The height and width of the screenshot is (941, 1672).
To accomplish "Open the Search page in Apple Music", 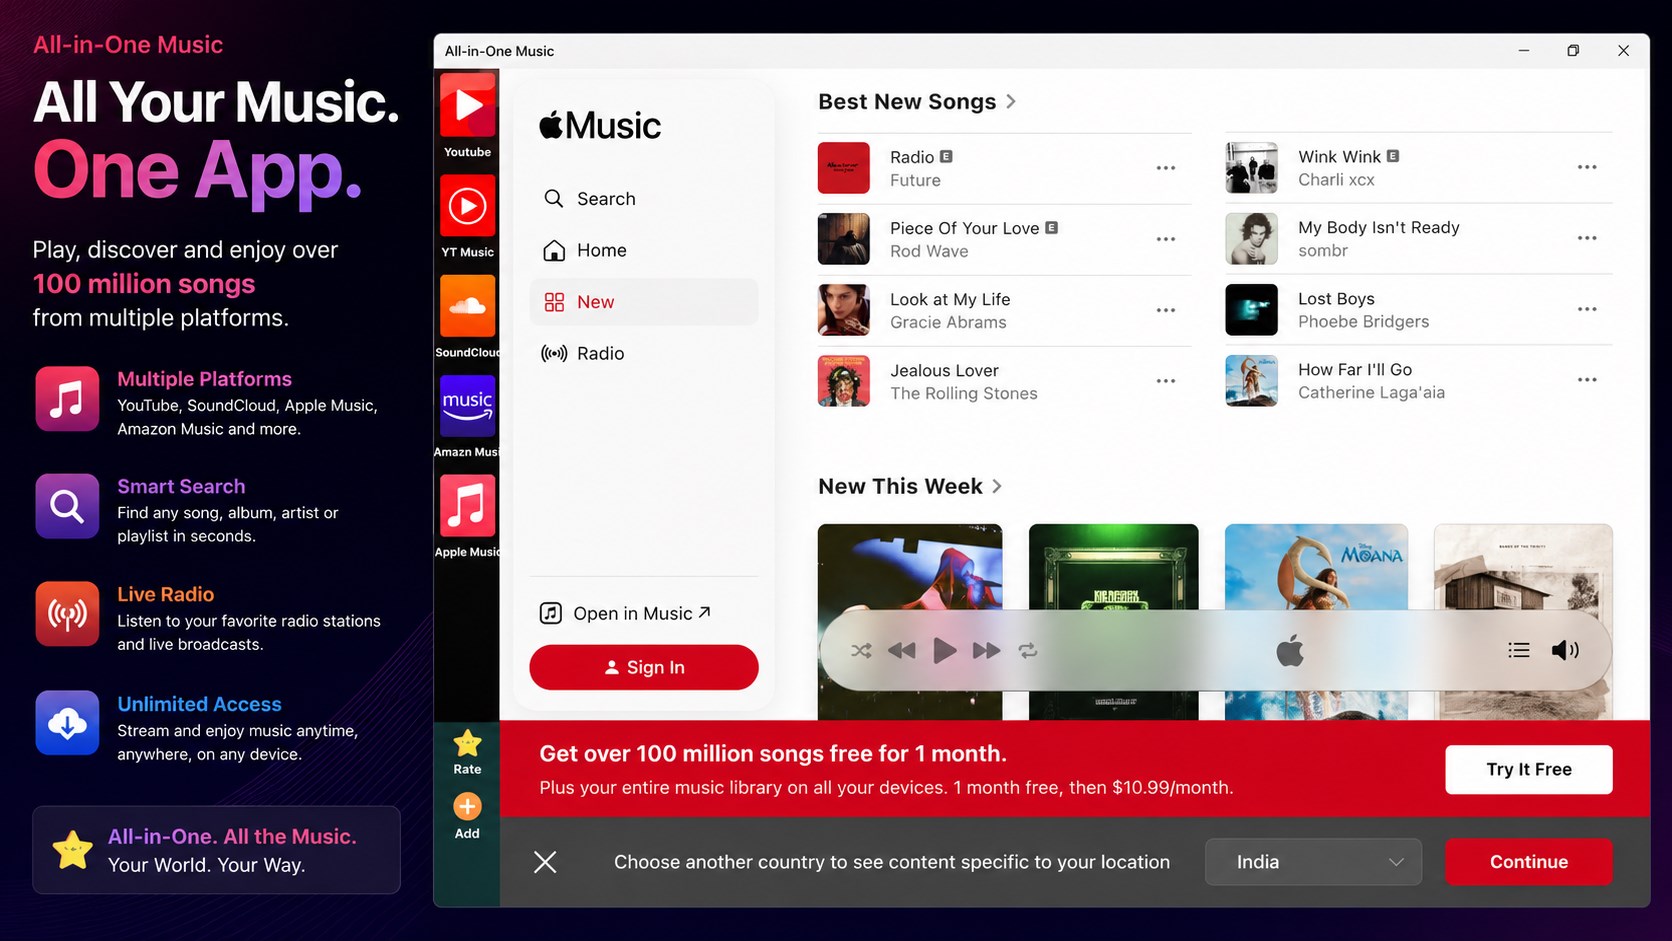I will point(644,199).
